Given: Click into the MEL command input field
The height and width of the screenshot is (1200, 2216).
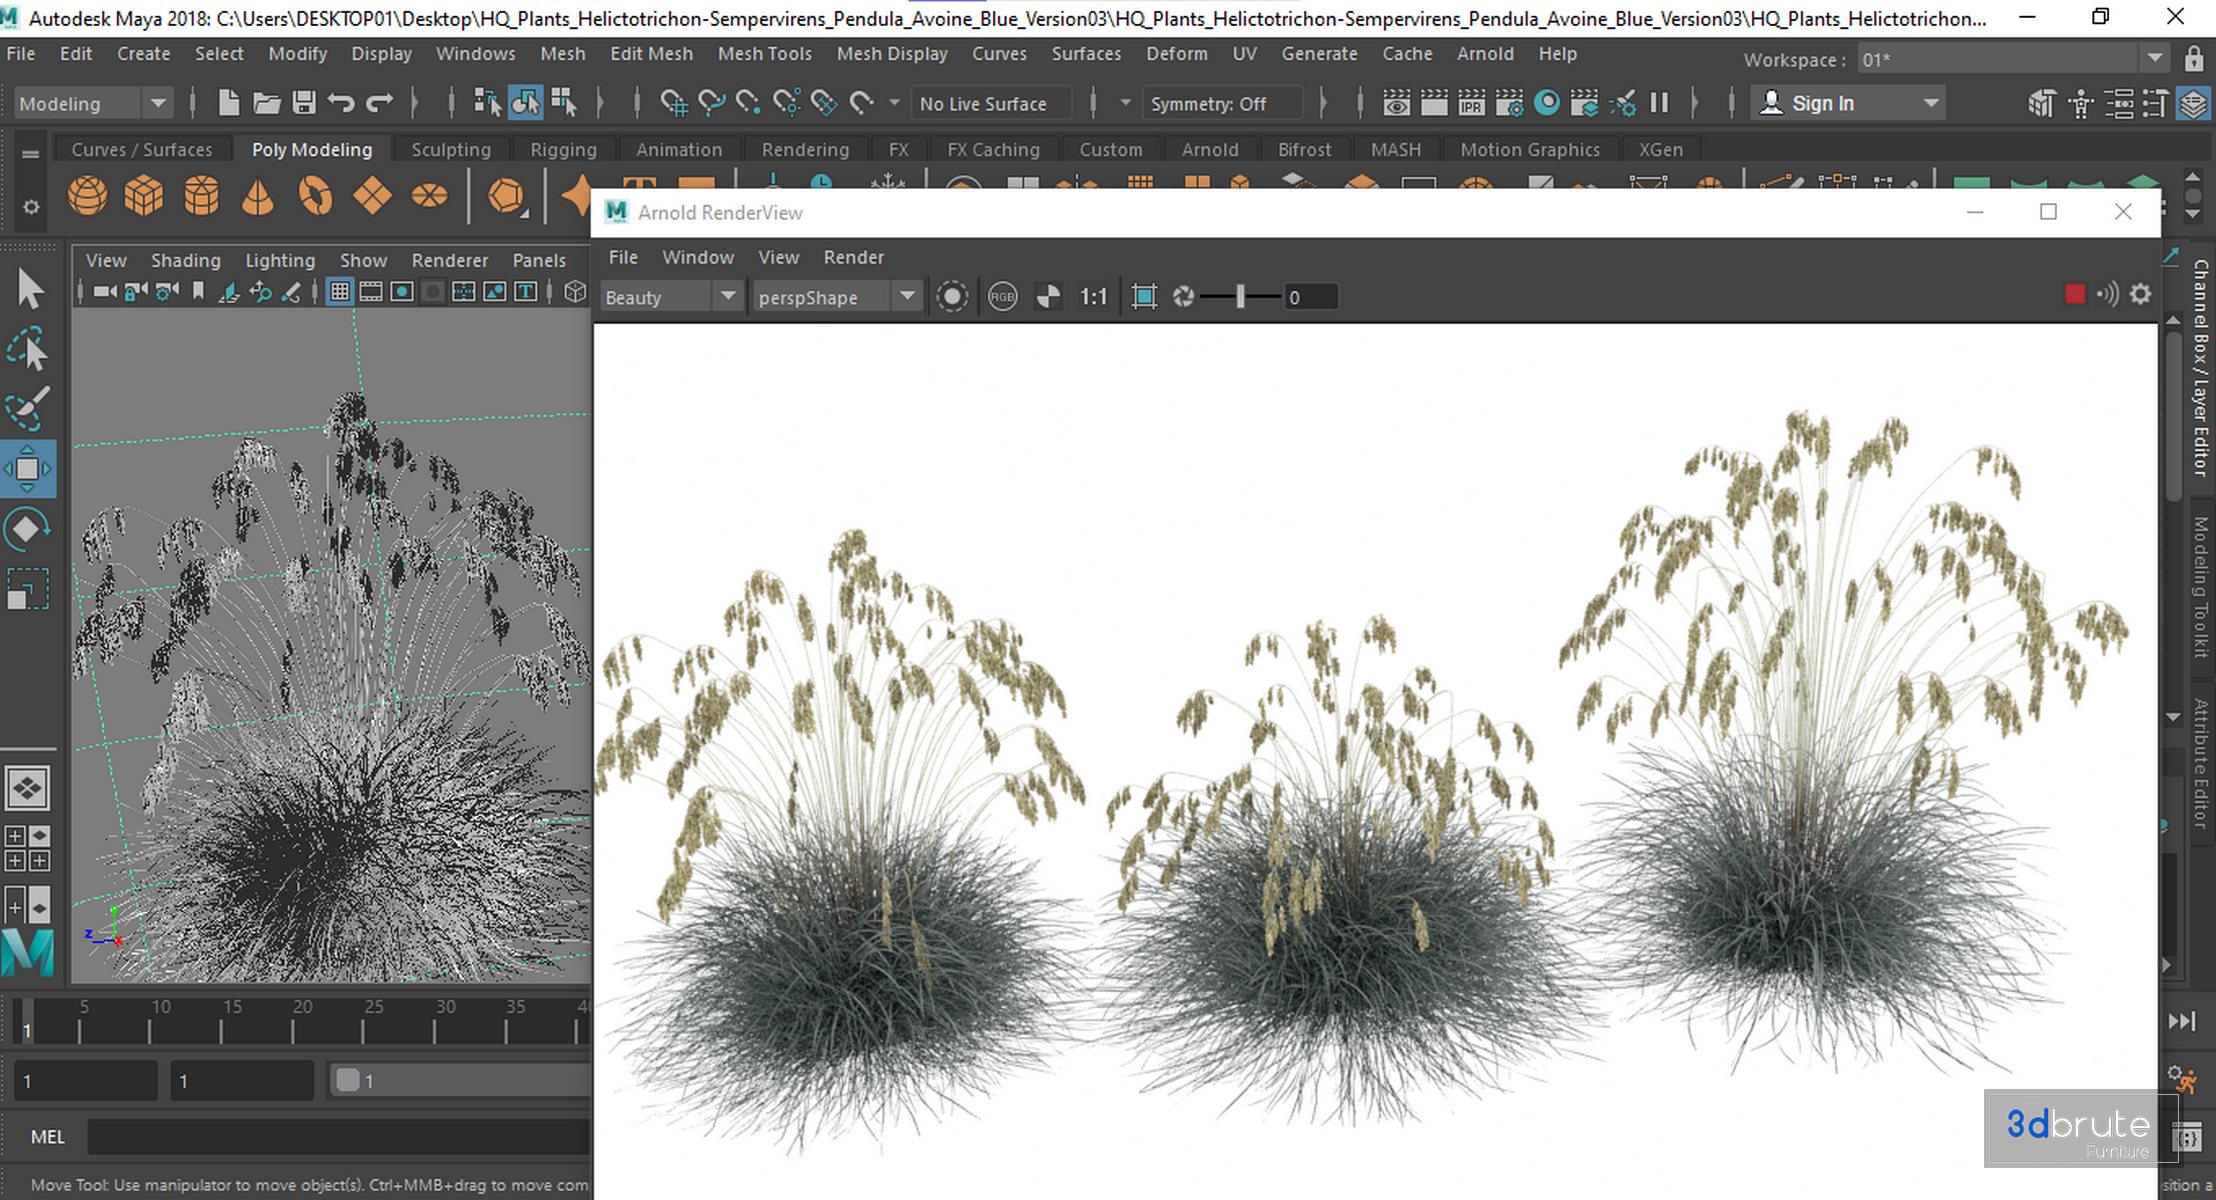Looking at the screenshot, I should pos(340,1137).
